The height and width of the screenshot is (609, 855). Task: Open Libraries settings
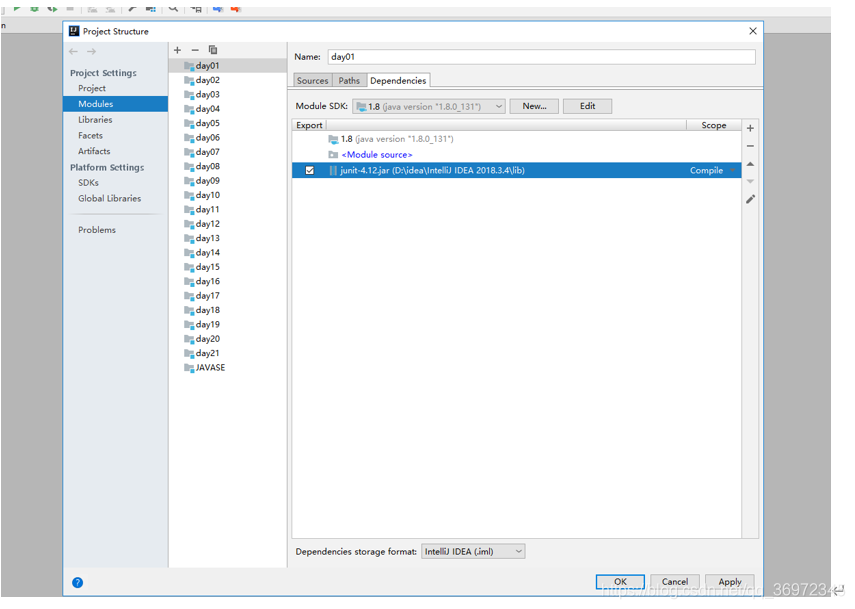pyautogui.click(x=95, y=120)
